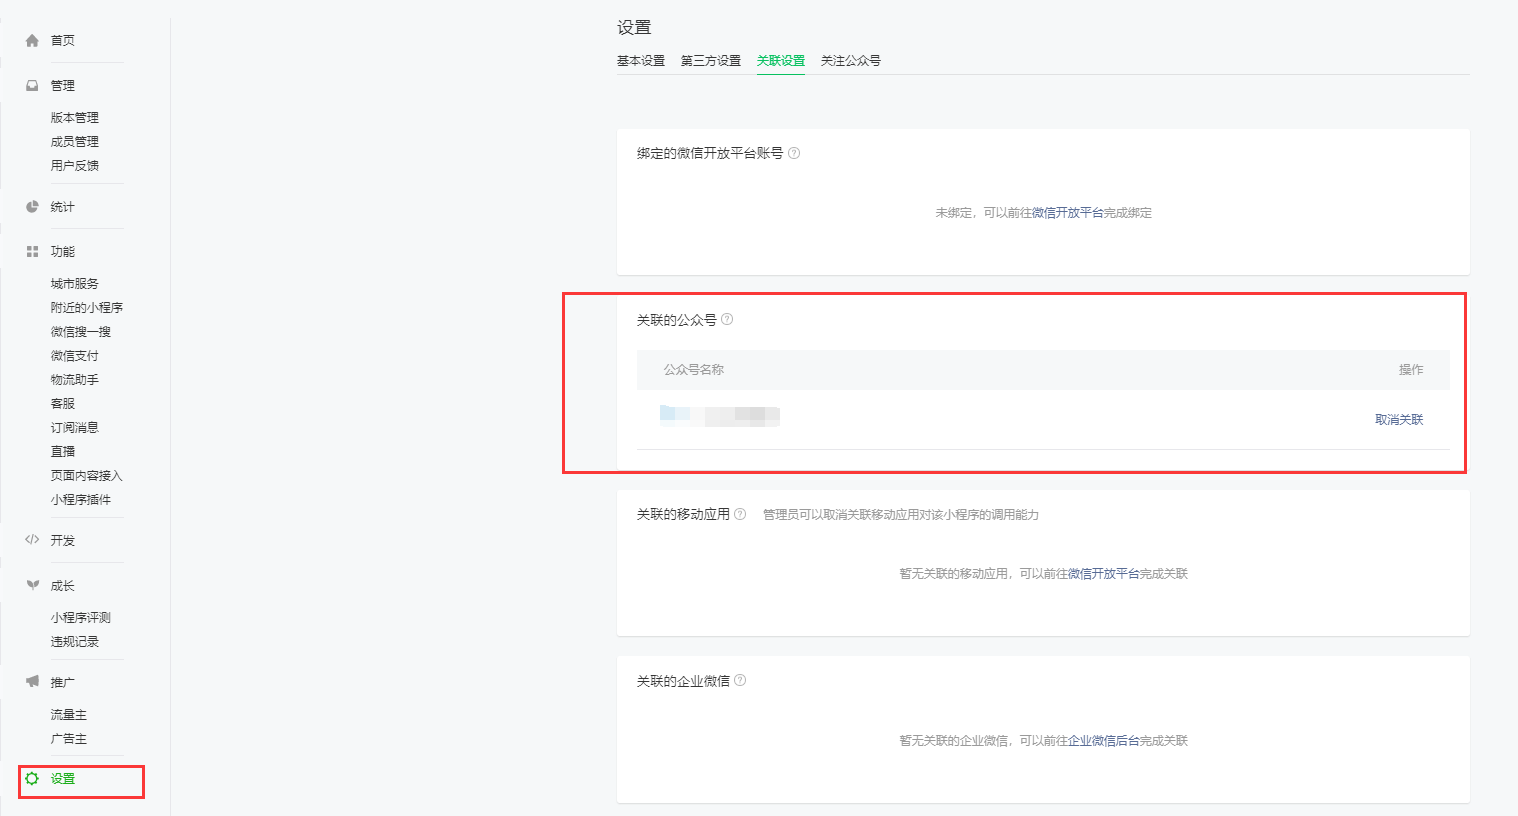
Task: Open 管理 section in the sidebar
Action: click(63, 85)
